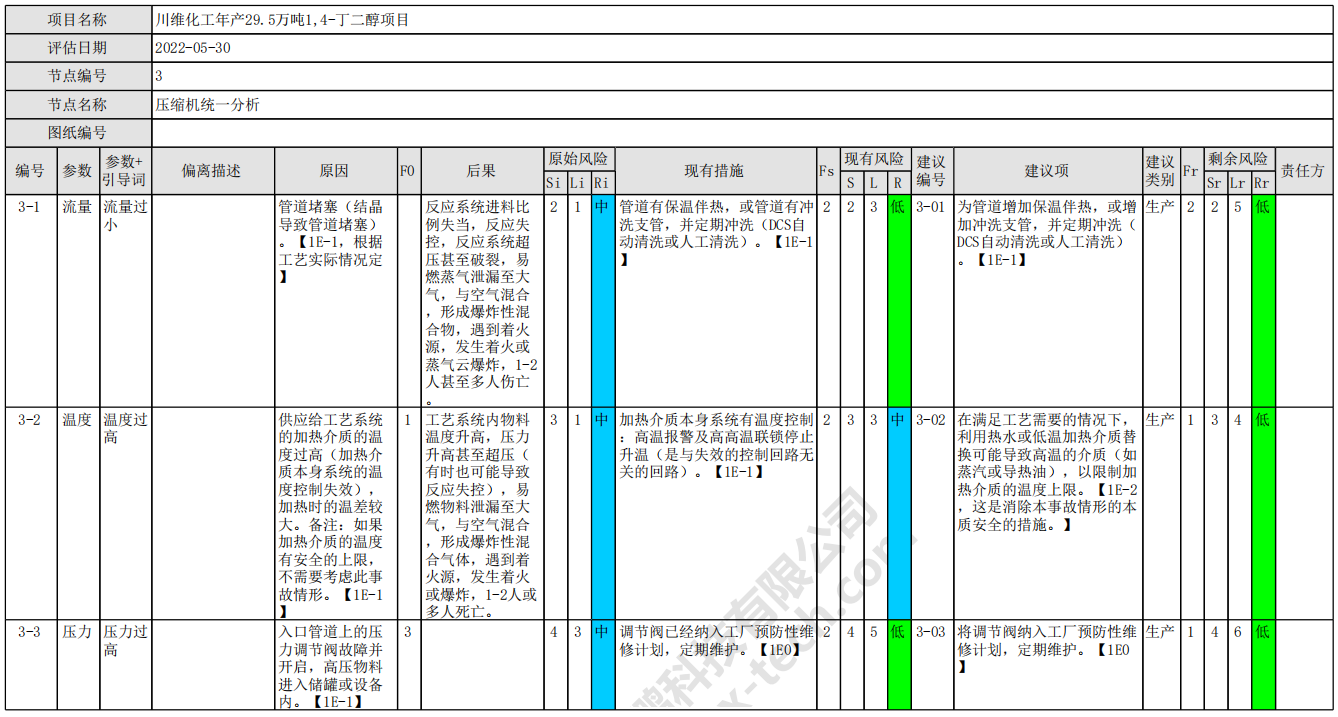1338x717 pixels.
Task: Click the measure cell starting 管道有保温伴热
Action: [x=715, y=301]
